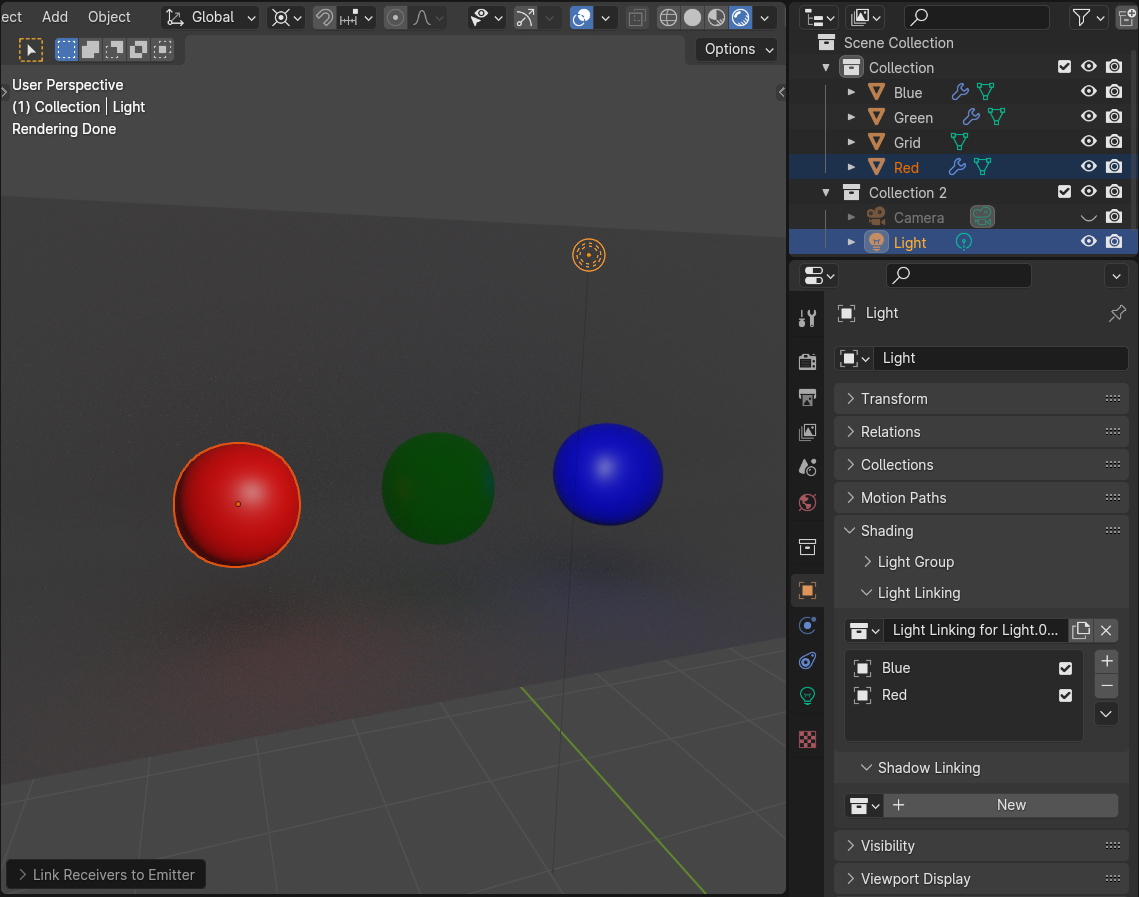This screenshot has height=897, width=1139.
Task: Open the outliner filter dropdown
Action: pyautogui.click(x=1088, y=17)
